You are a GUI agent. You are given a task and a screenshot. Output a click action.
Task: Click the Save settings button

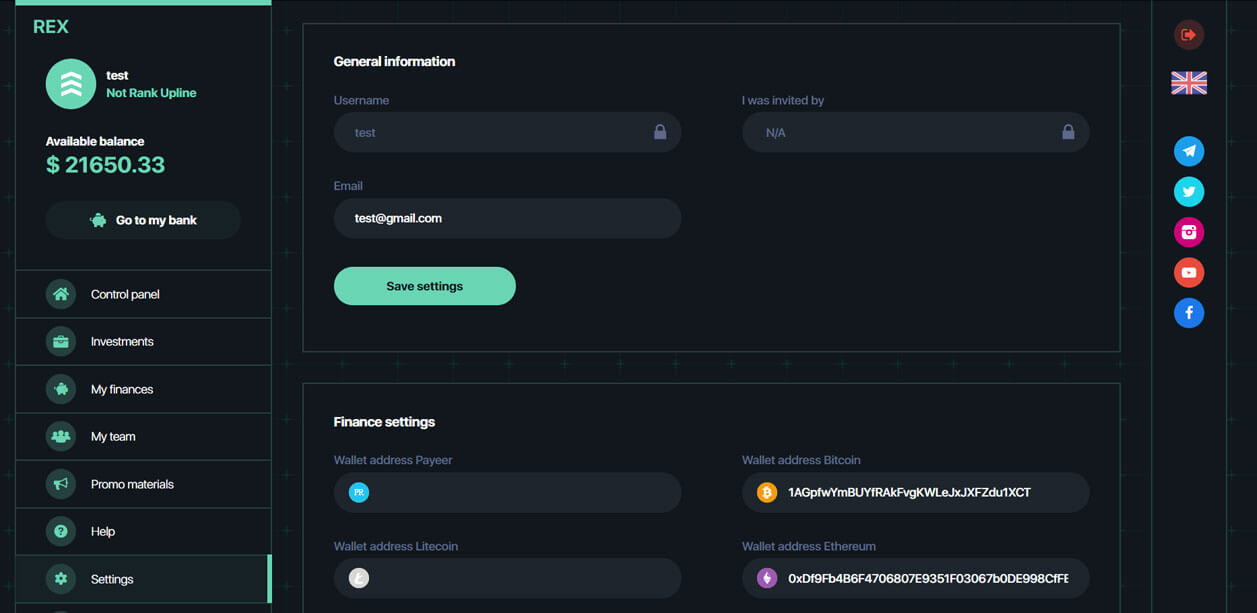425,286
